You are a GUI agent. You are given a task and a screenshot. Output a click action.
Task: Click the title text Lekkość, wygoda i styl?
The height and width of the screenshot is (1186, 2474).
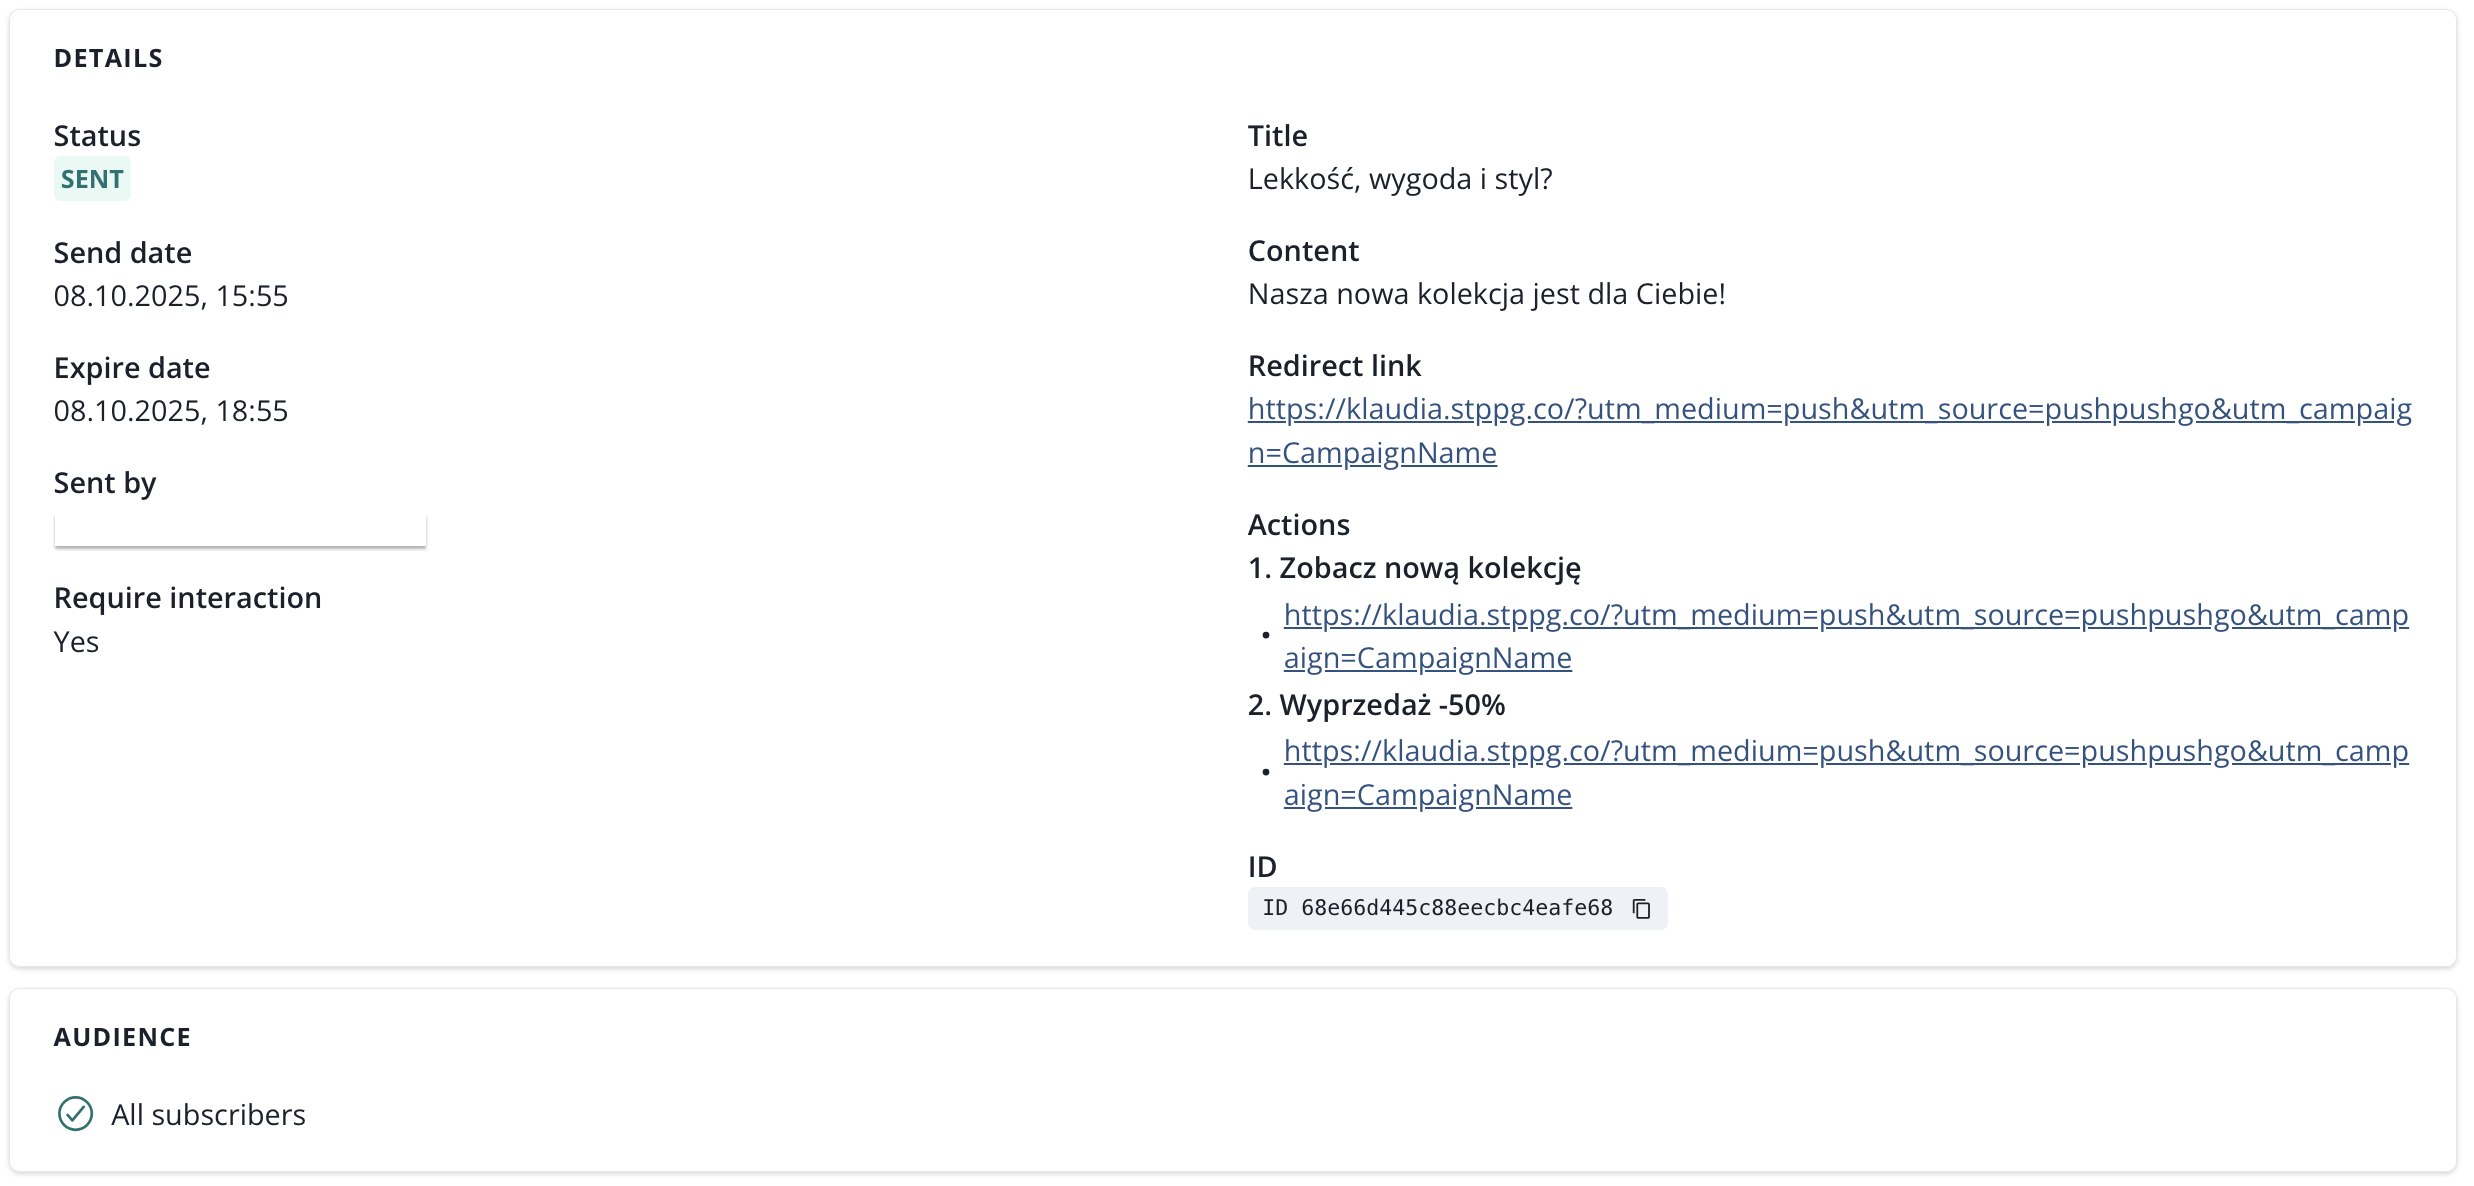(1399, 179)
